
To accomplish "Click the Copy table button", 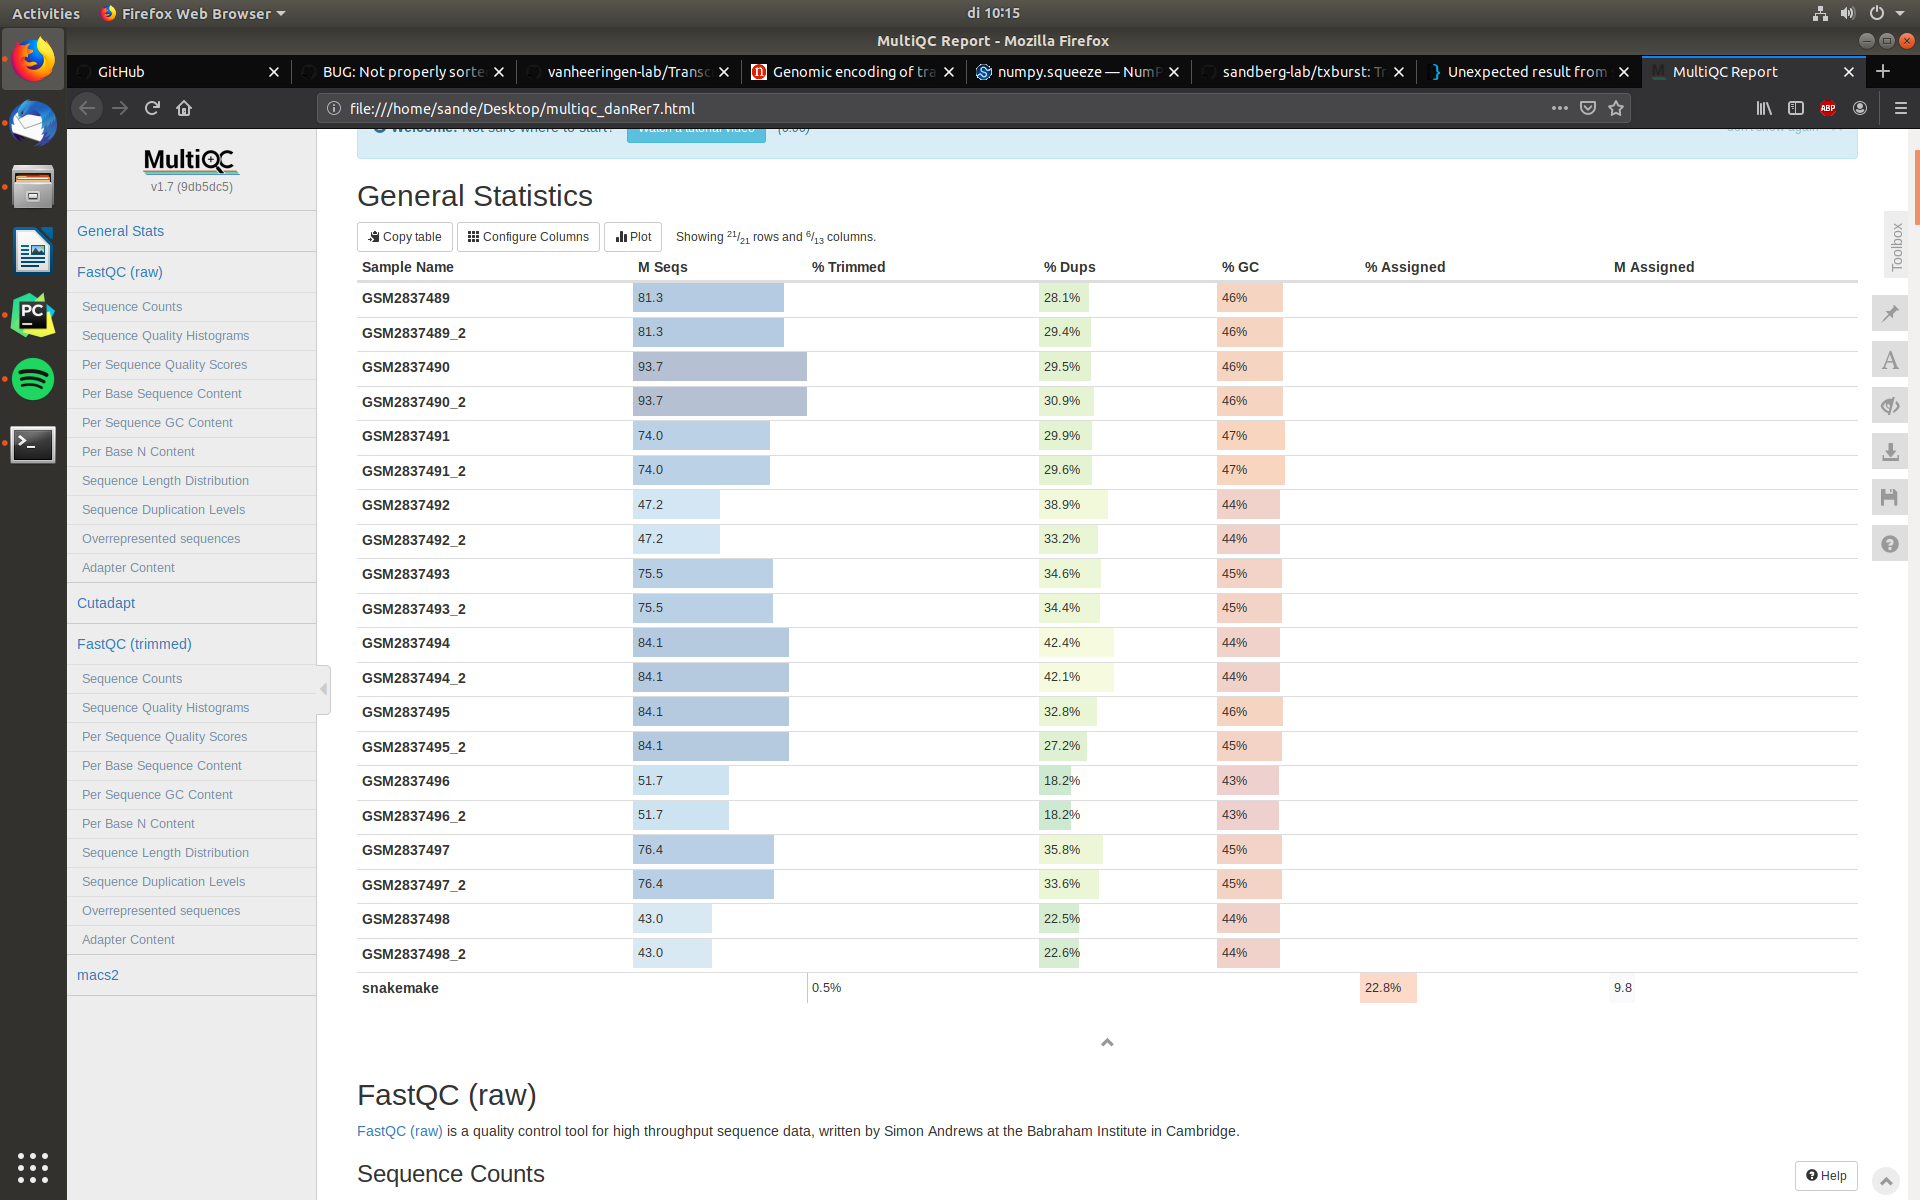I will (x=404, y=236).
